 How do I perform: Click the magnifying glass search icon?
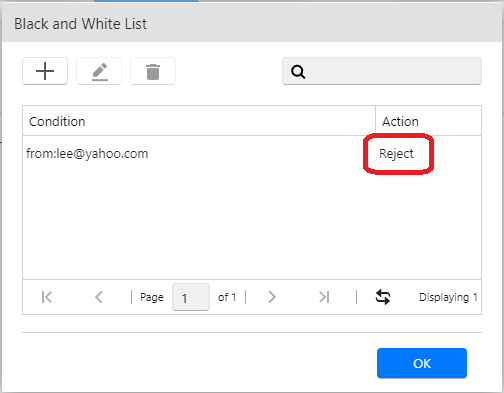tap(298, 71)
